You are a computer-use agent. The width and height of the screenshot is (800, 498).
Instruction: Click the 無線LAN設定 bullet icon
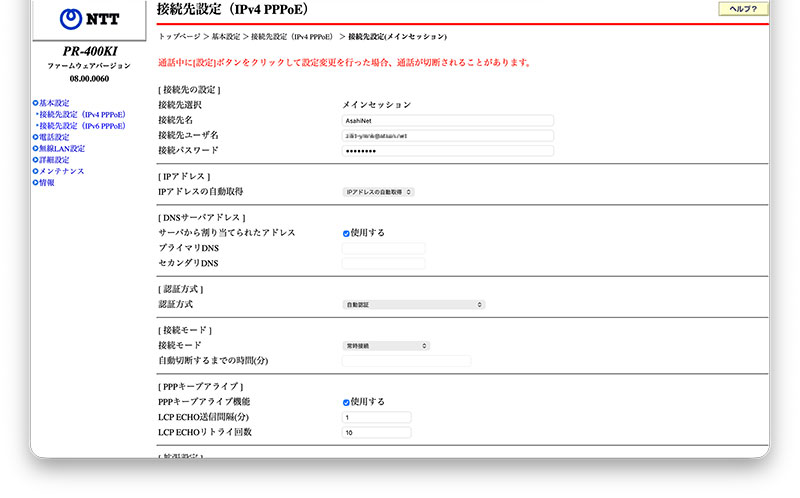(35, 149)
